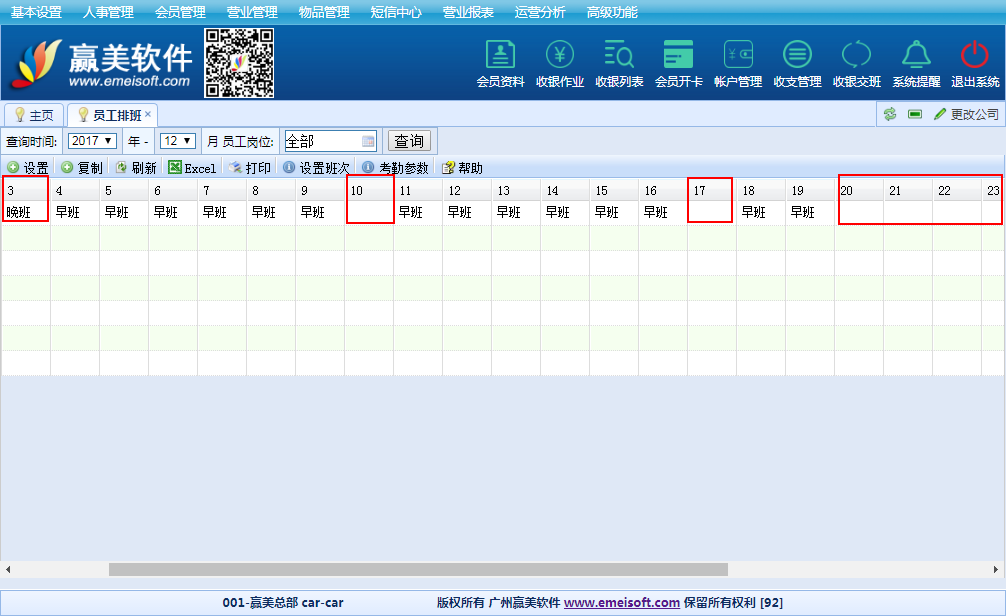The image size is (1006, 616).
Task: Expand the month 12 dropdown
Action: [x=177, y=141]
